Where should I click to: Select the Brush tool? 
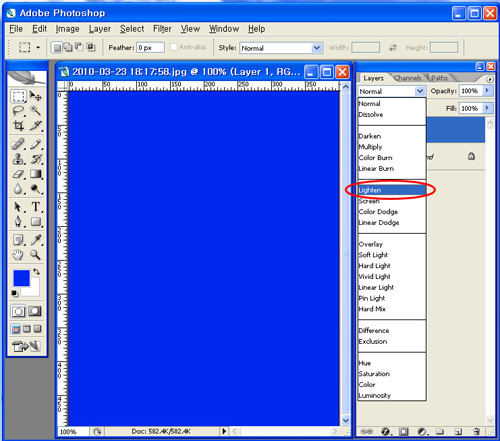pos(35,144)
